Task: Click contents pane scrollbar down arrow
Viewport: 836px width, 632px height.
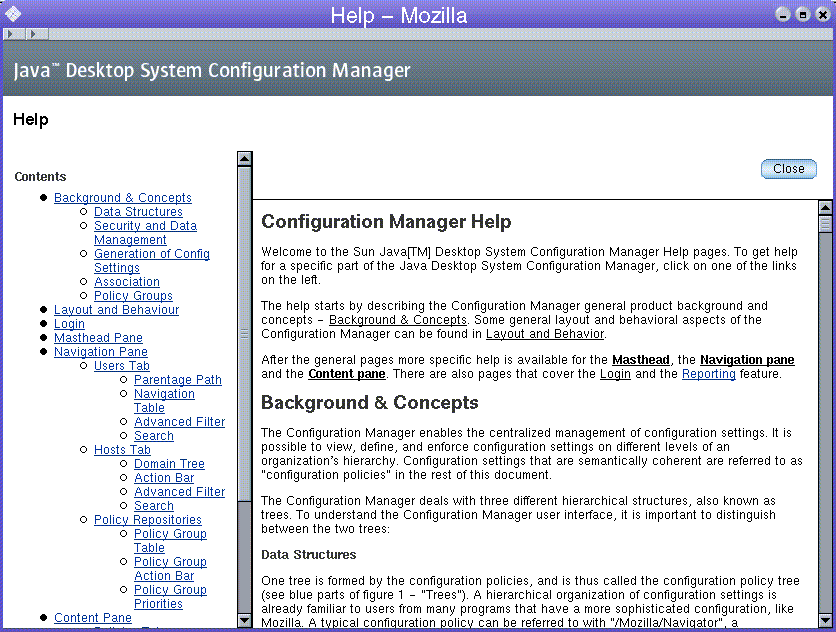Action: click(x=245, y=620)
